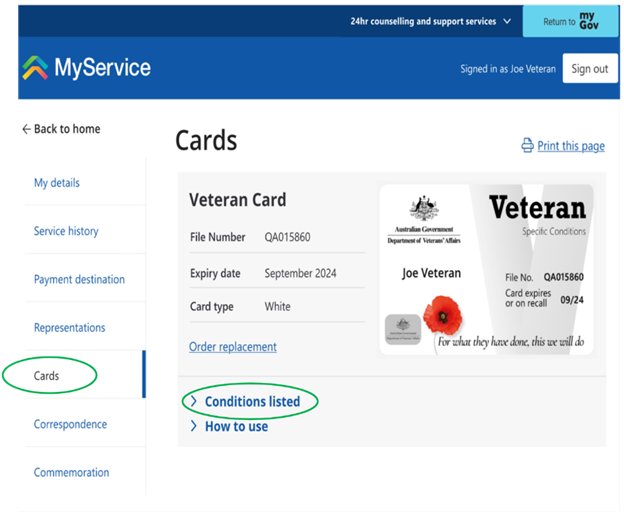Image resolution: width=624 pixels, height=515 pixels.
Task: Select Service history from the sidebar
Action: (66, 231)
